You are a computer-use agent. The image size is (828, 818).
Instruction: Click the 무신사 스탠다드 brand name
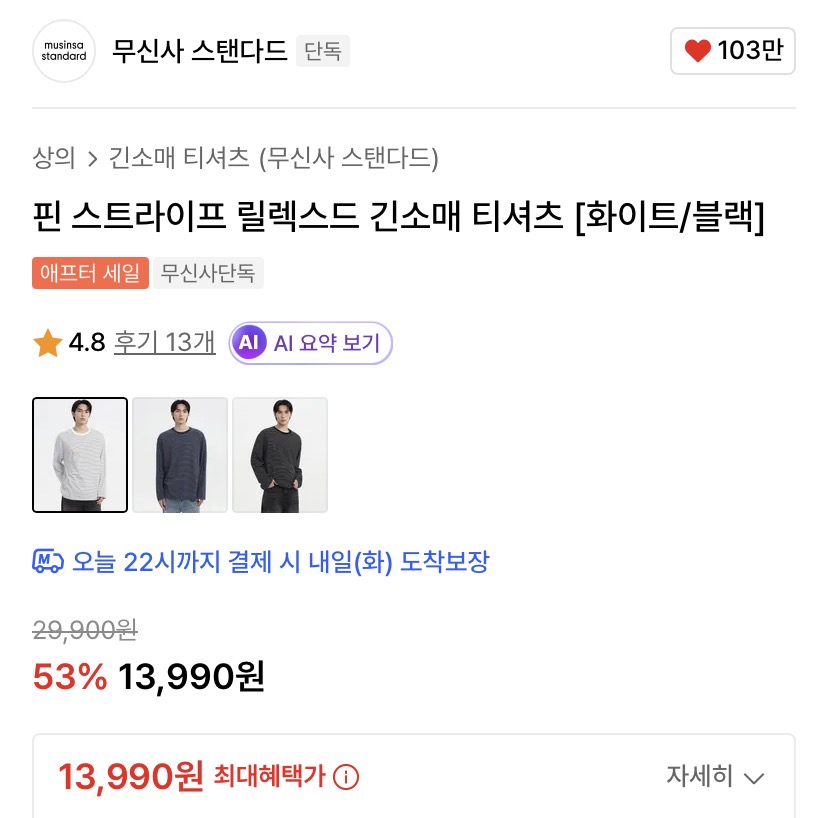pos(200,50)
